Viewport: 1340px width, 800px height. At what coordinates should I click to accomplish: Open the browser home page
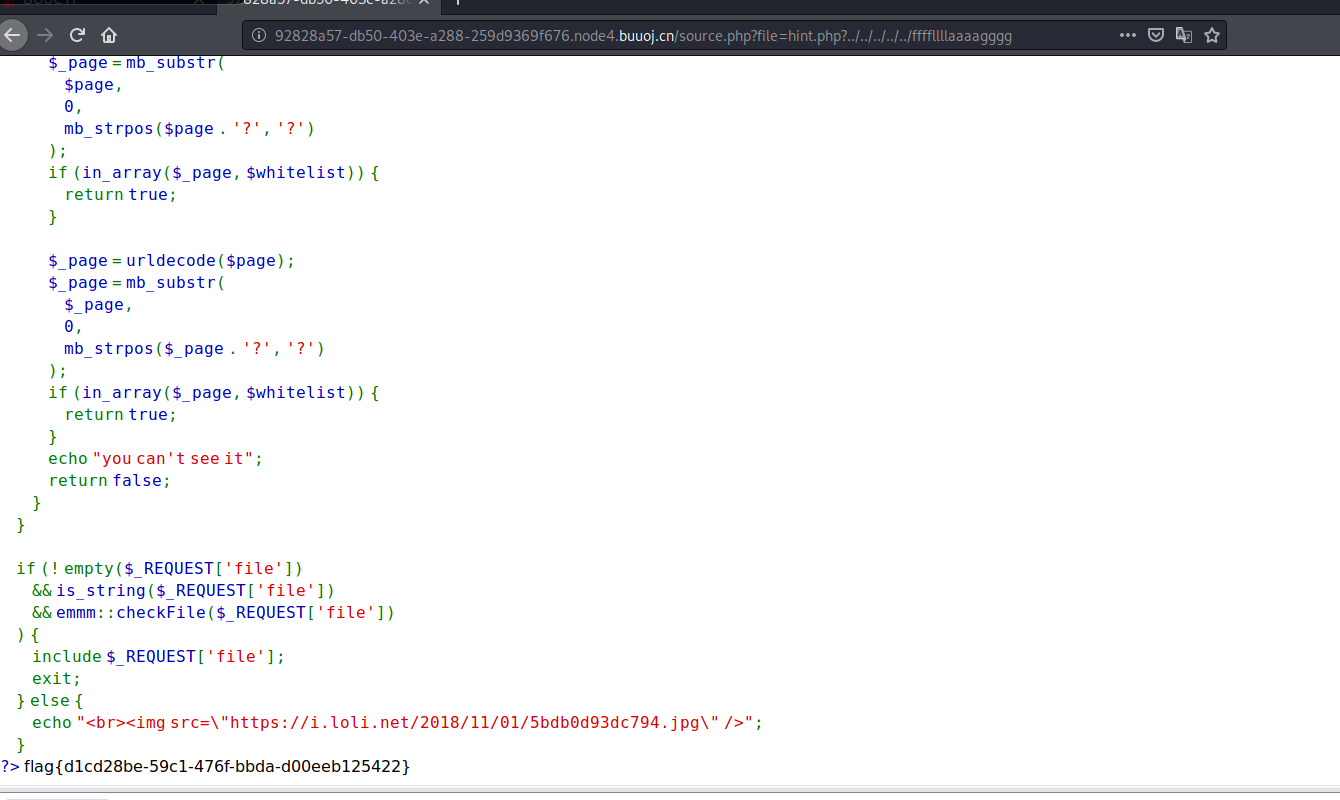click(x=109, y=35)
